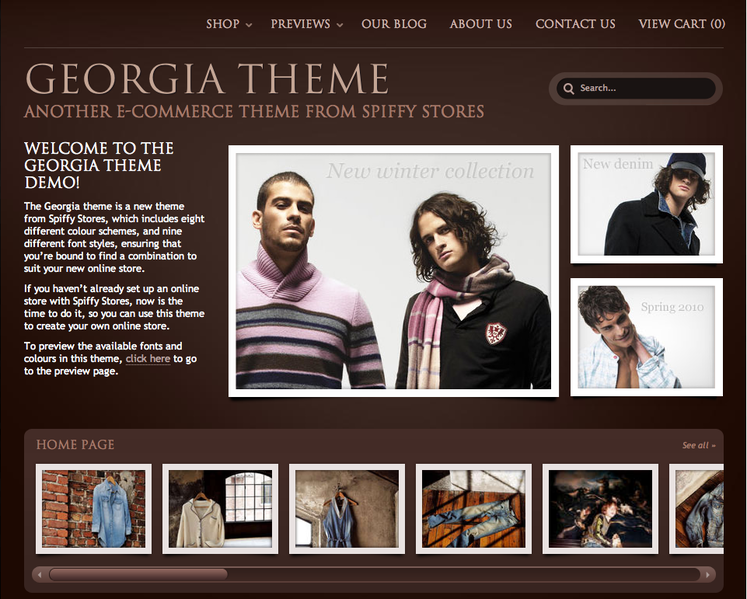Open the About Us page
The height and width of the screenshot is (599, 747).
(481, 24)
